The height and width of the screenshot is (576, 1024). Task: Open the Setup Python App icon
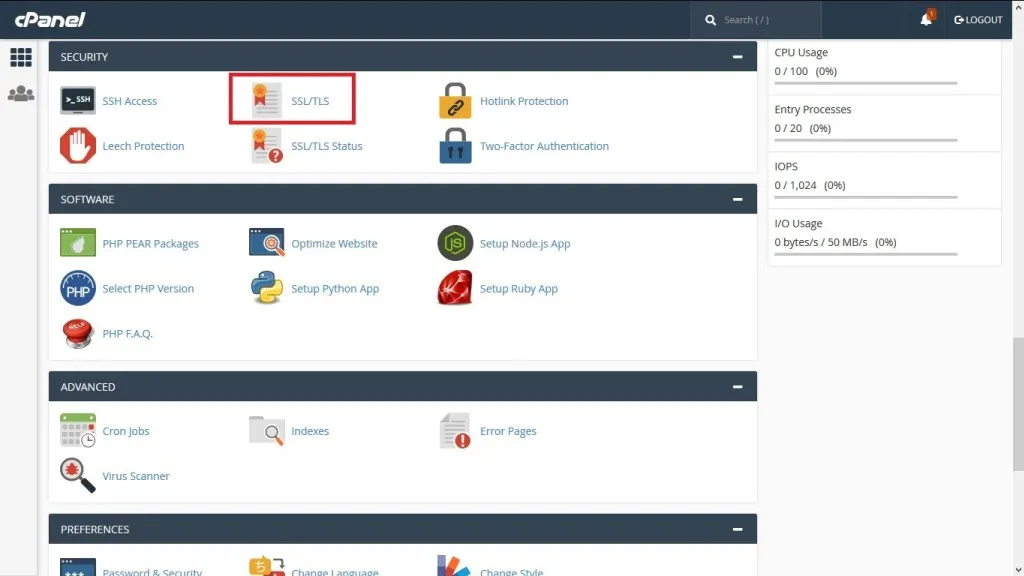[x=266, y=288]
